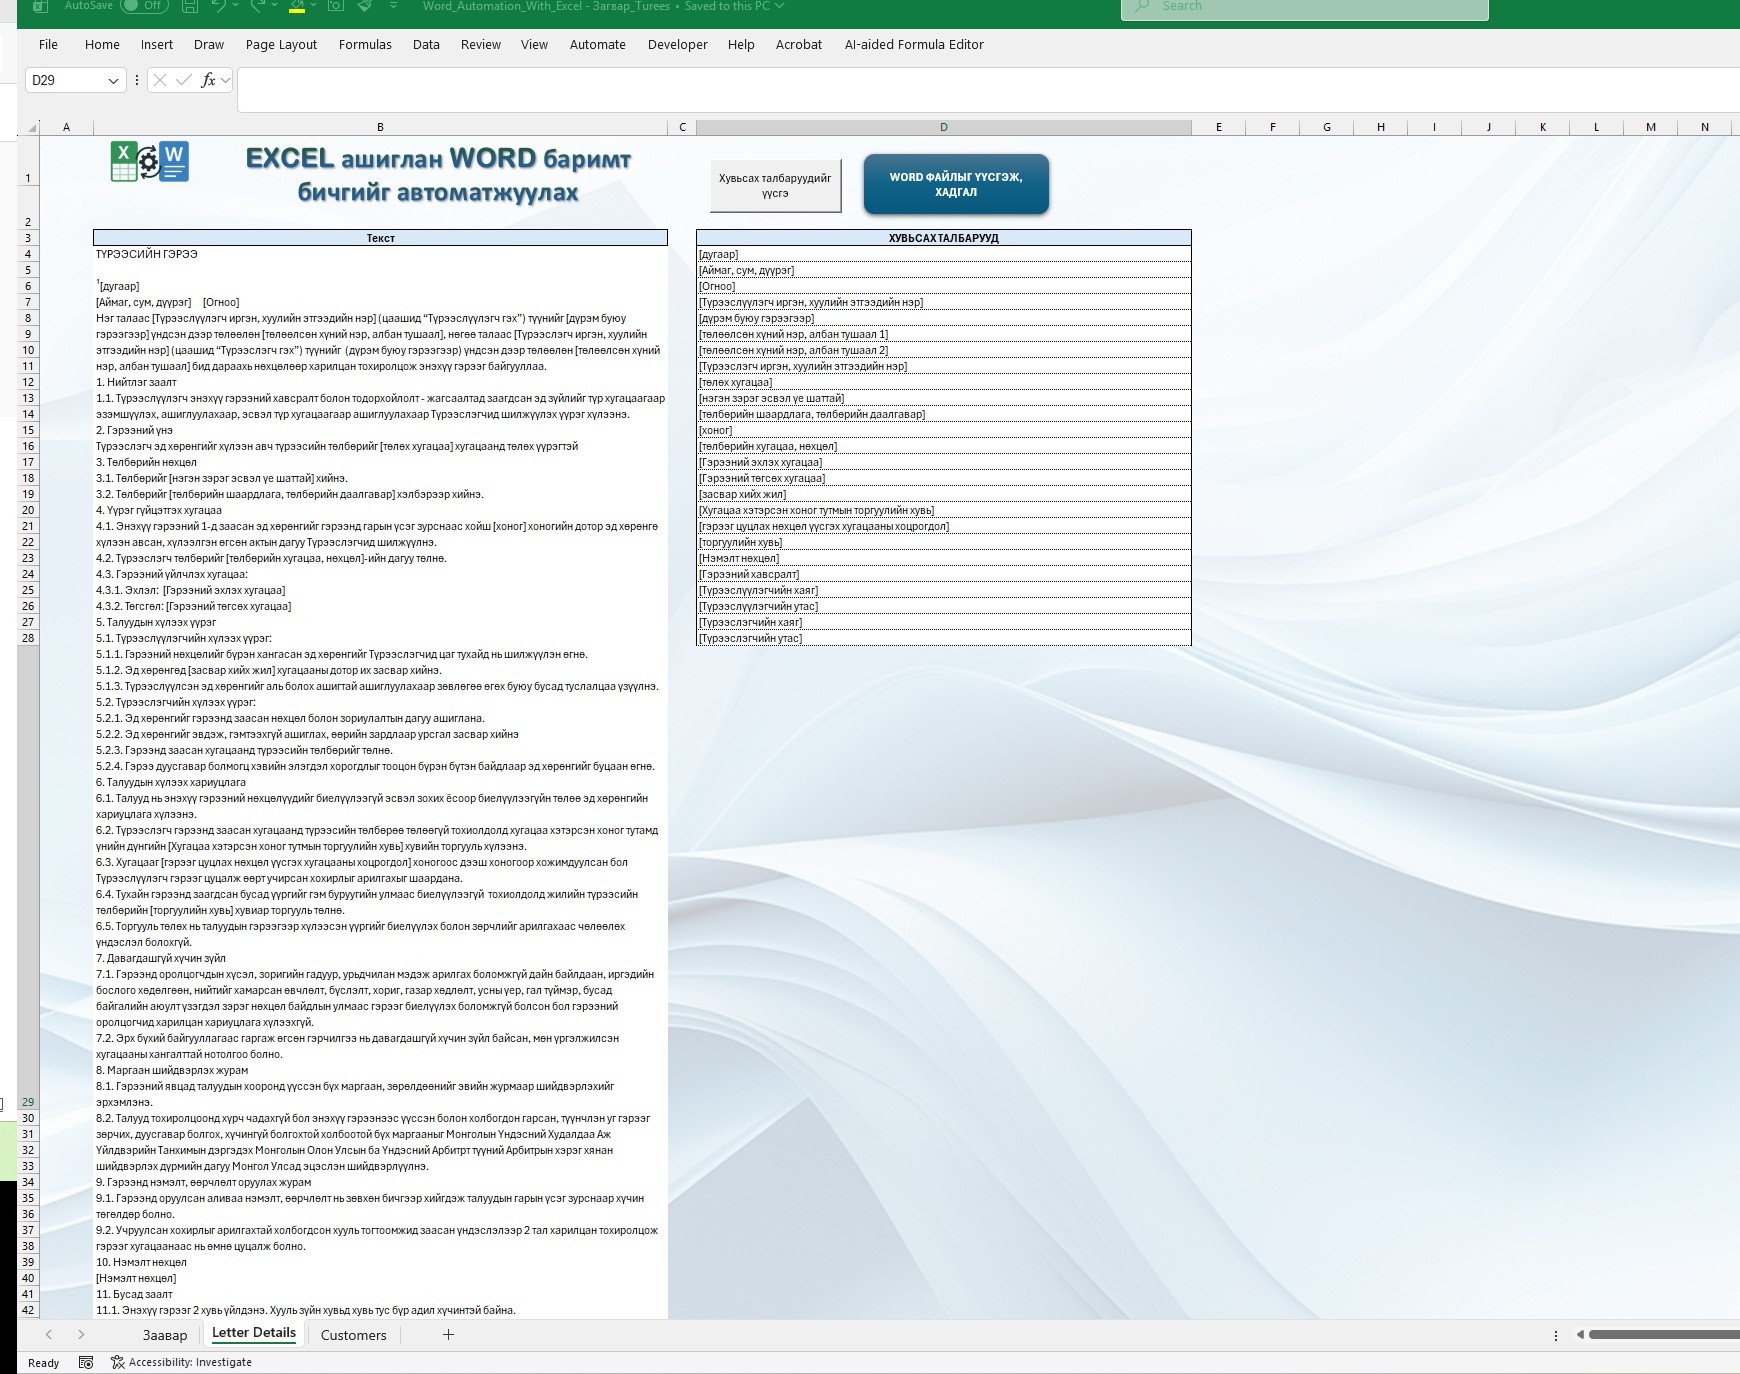The height and width of the screenshot is (1374, 1740).
Task: Open the Page Layout tab
Action: [281, 44]
